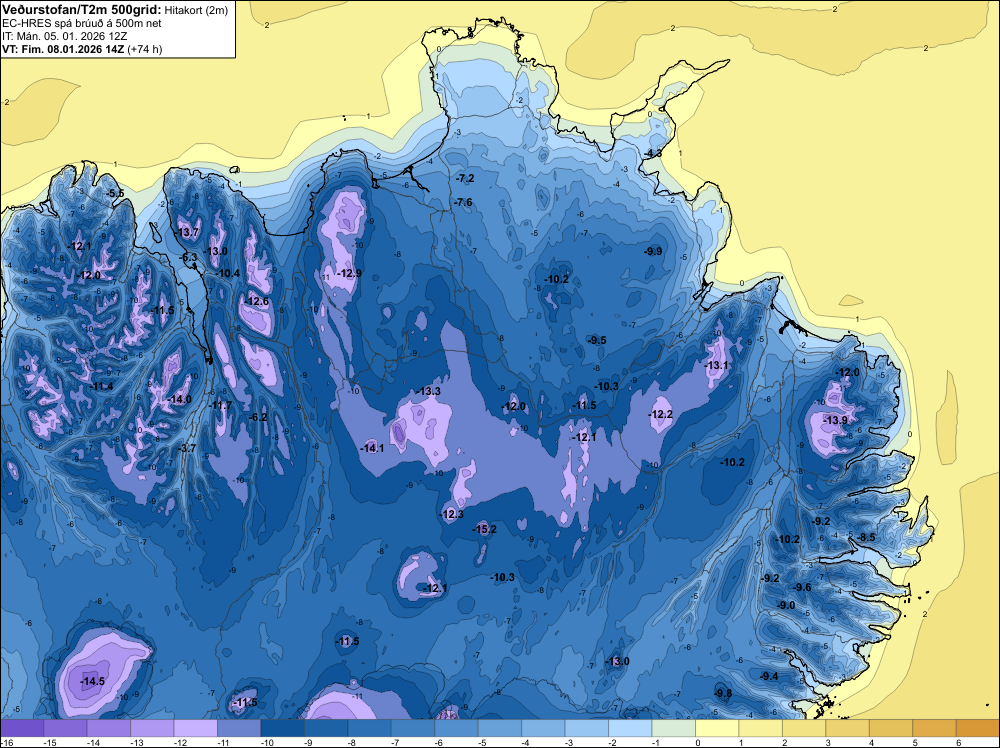Viewport: 1000px width, 748px height.
Task: Select legend swatch between -1 and 0
Action: coord(673,728)
